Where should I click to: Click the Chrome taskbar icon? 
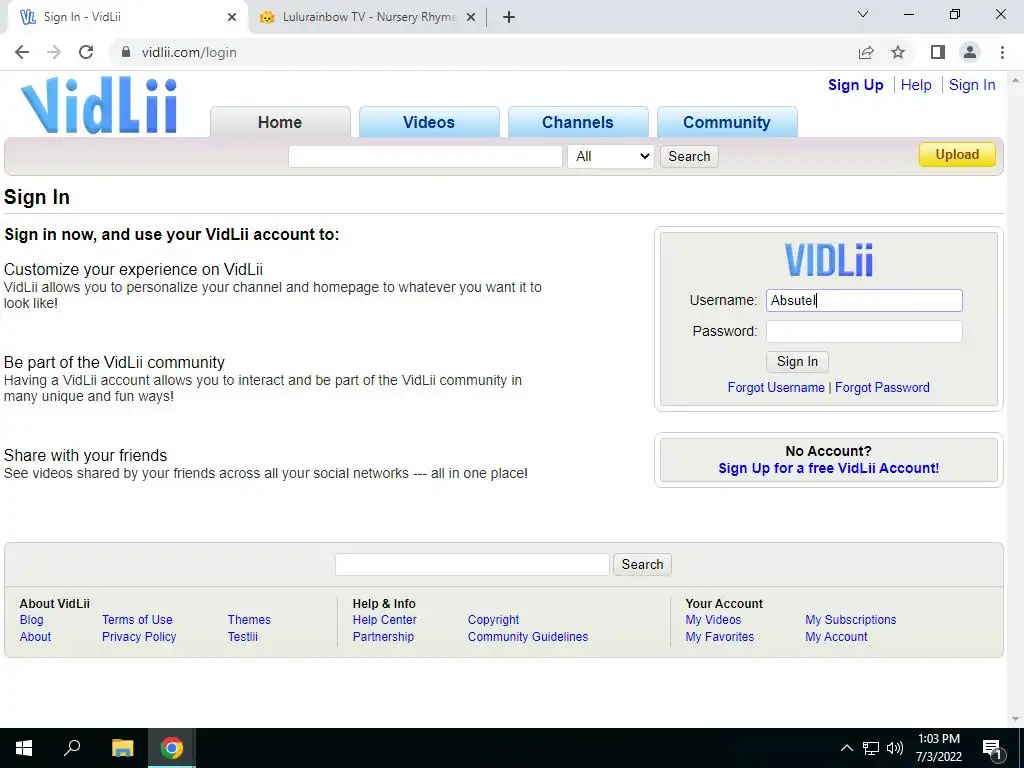coord(172,748)
